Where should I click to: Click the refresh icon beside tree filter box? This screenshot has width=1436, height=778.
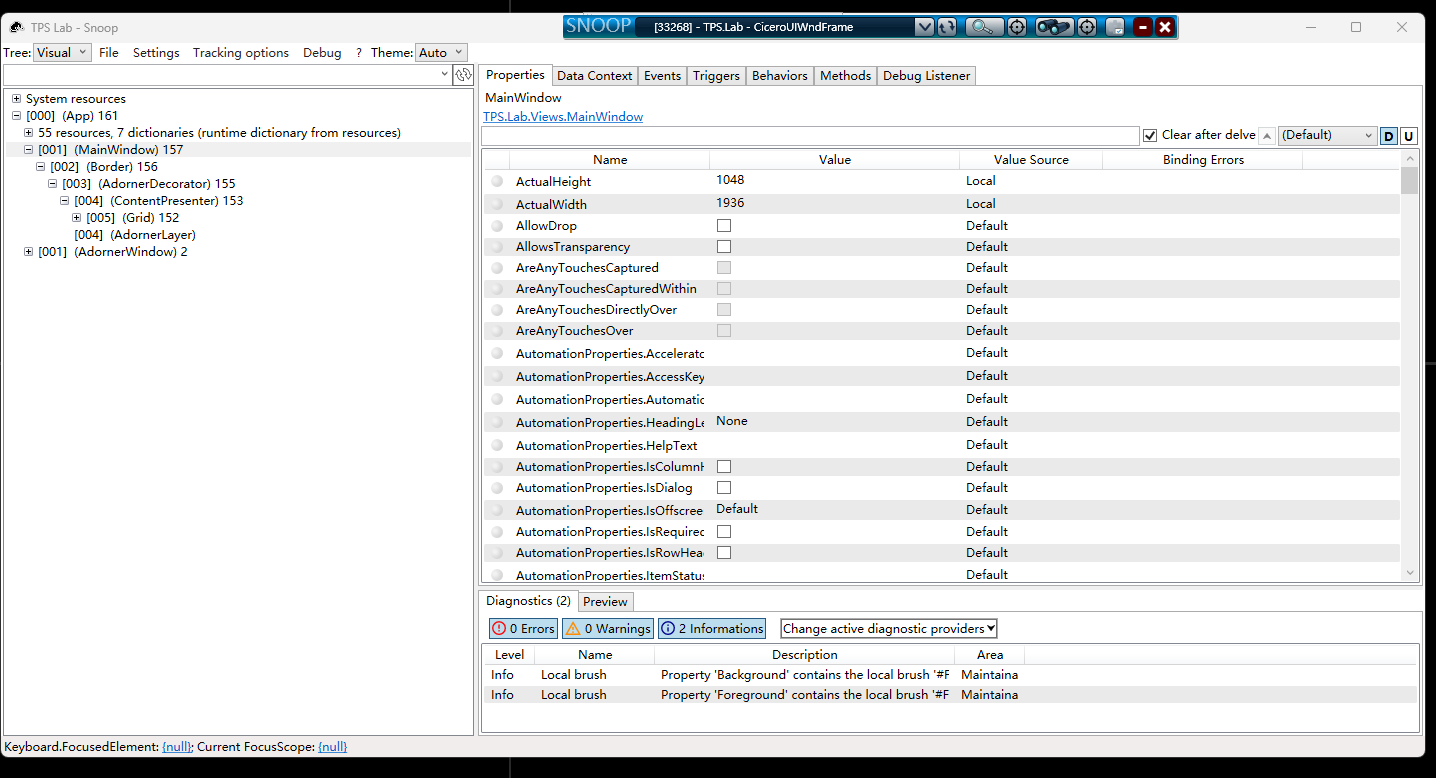tap(463, 75)
